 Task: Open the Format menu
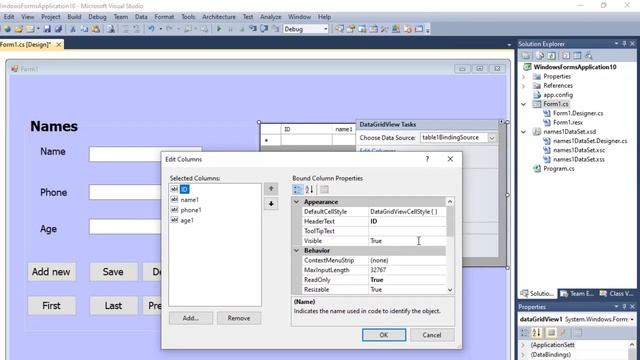tap(164, 17)
